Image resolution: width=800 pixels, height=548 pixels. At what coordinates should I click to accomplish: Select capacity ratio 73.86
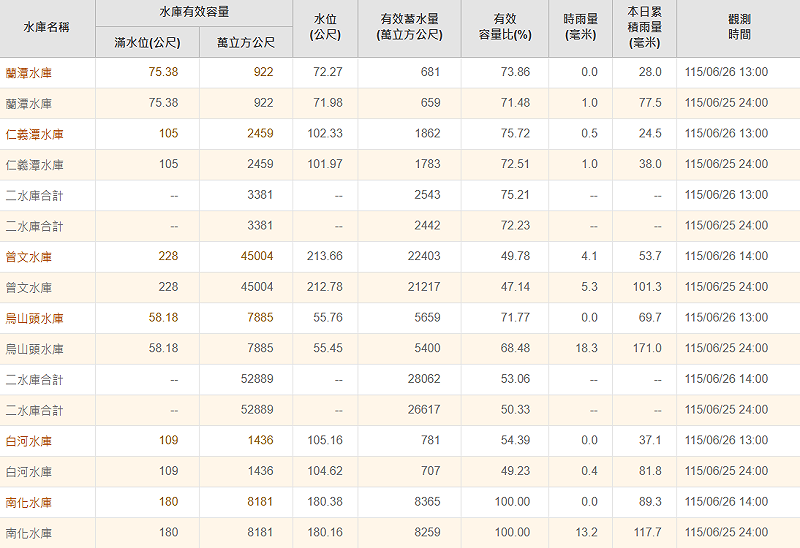click(515, 72)
